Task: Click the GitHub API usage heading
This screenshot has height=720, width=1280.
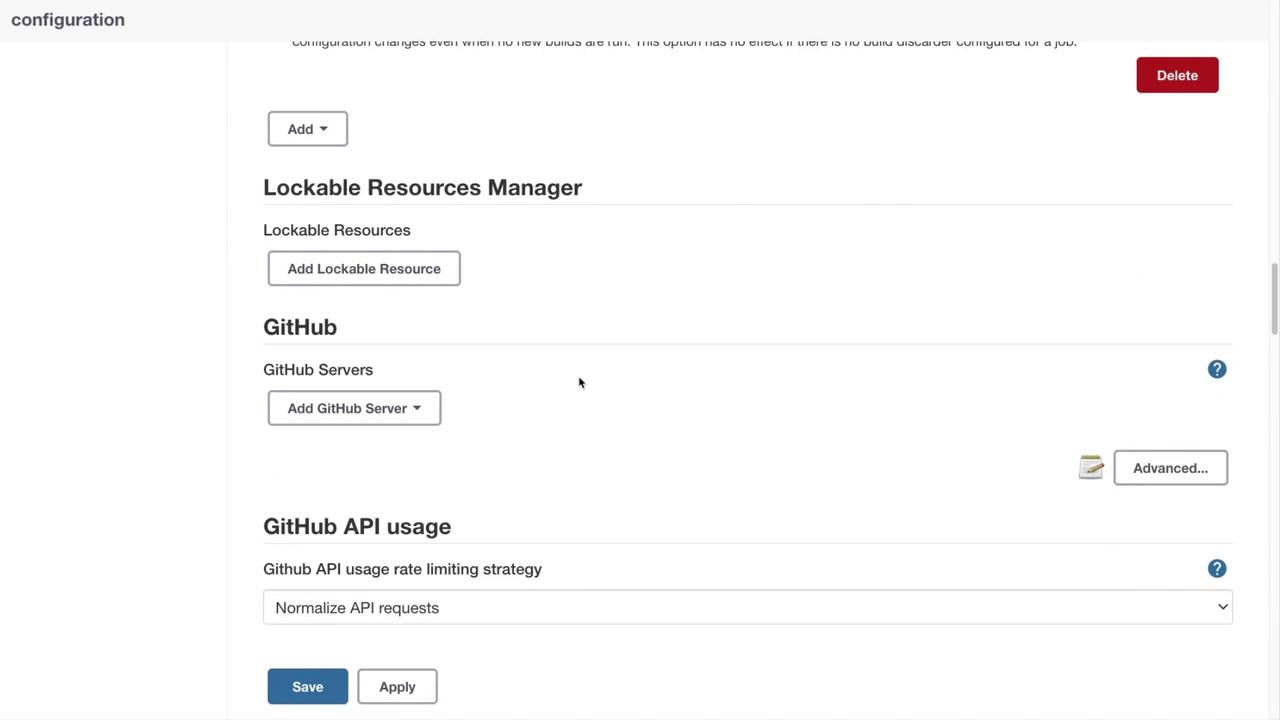Action: click(357, 526)
